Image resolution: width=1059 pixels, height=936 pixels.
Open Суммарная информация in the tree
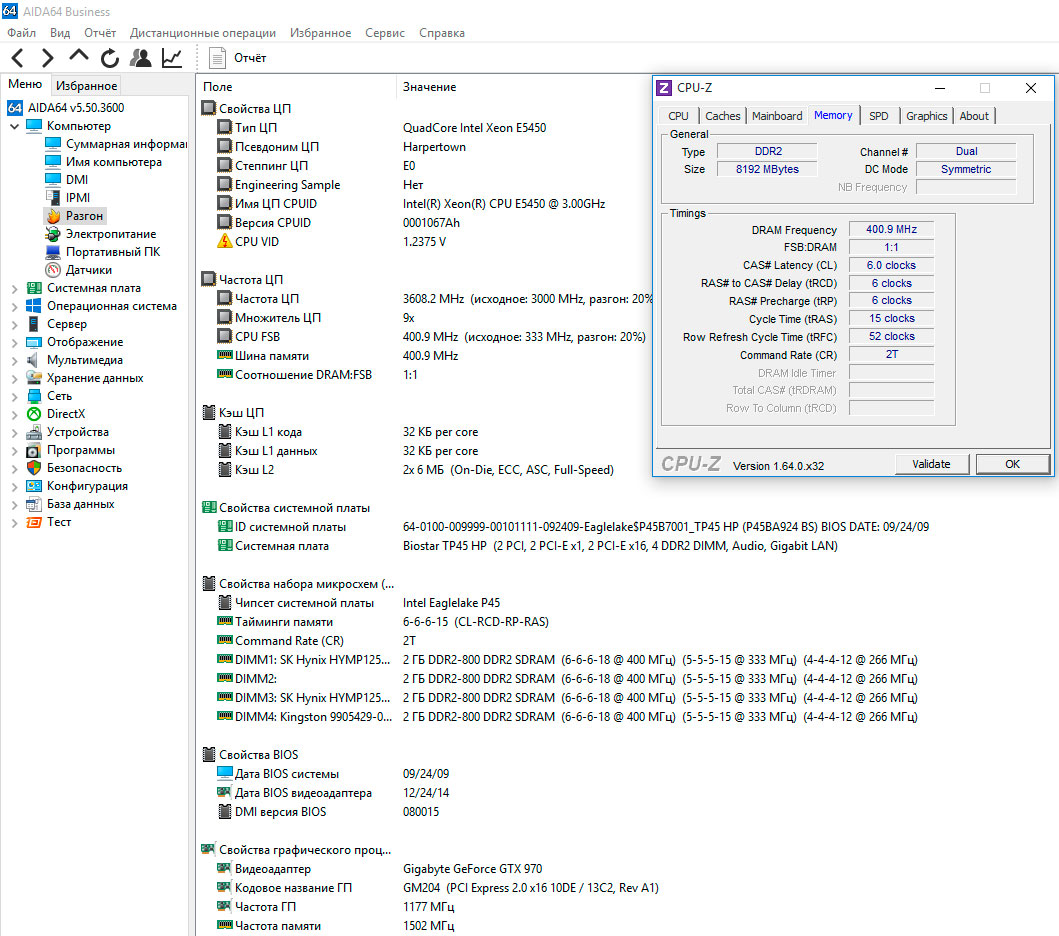pos(115,144)
